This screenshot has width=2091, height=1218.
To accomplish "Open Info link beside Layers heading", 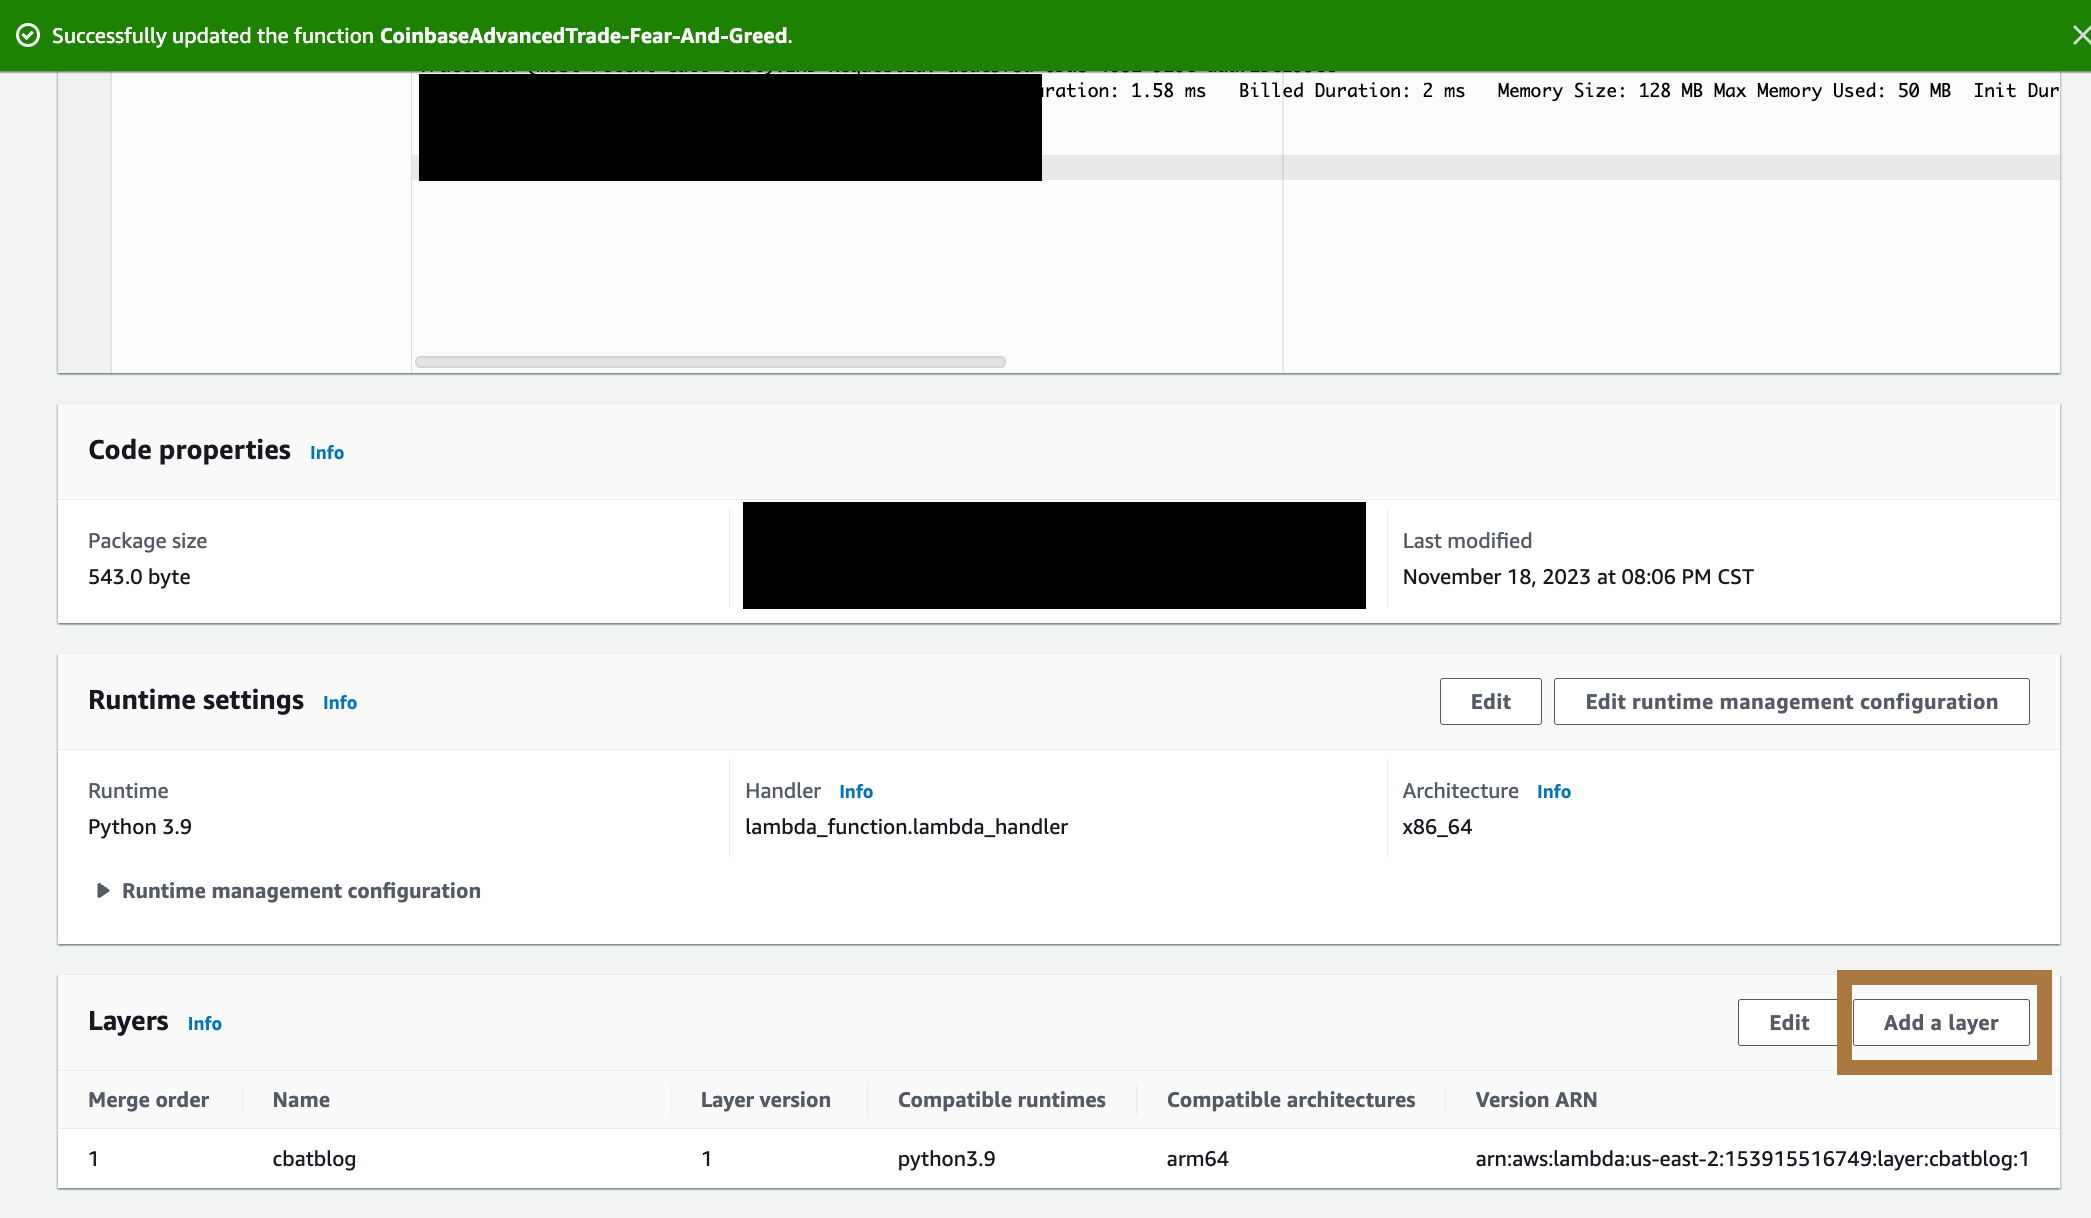I will pos(204,1023).
